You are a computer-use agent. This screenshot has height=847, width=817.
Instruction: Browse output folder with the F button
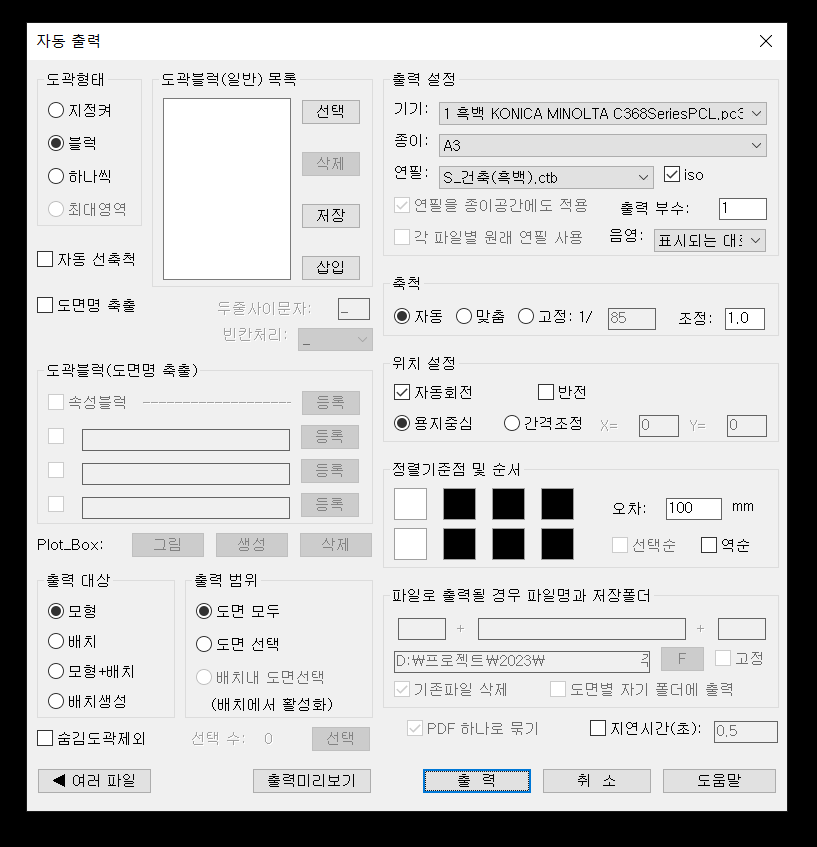(x=683, y=658)
